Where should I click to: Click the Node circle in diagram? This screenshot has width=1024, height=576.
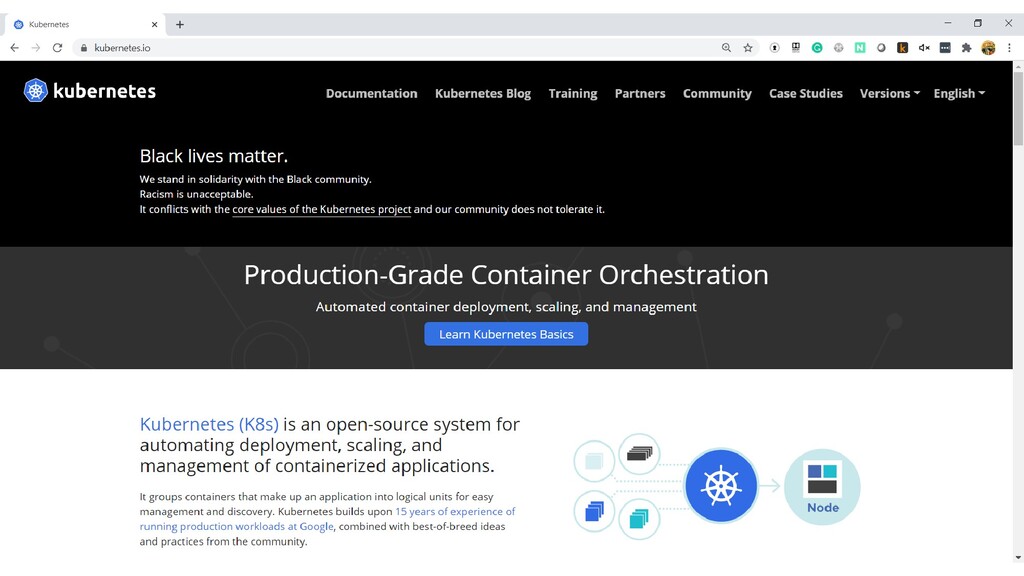[822, 487]
